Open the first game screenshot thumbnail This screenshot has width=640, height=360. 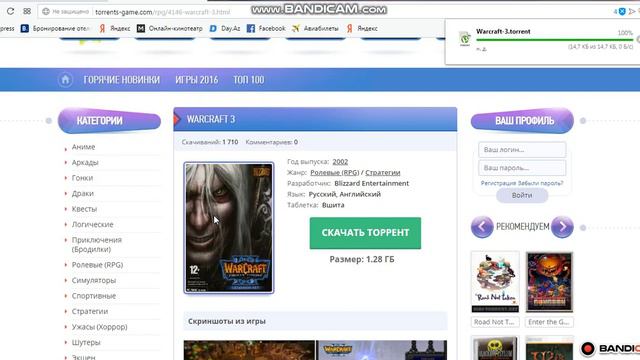(x=249, y=350)
